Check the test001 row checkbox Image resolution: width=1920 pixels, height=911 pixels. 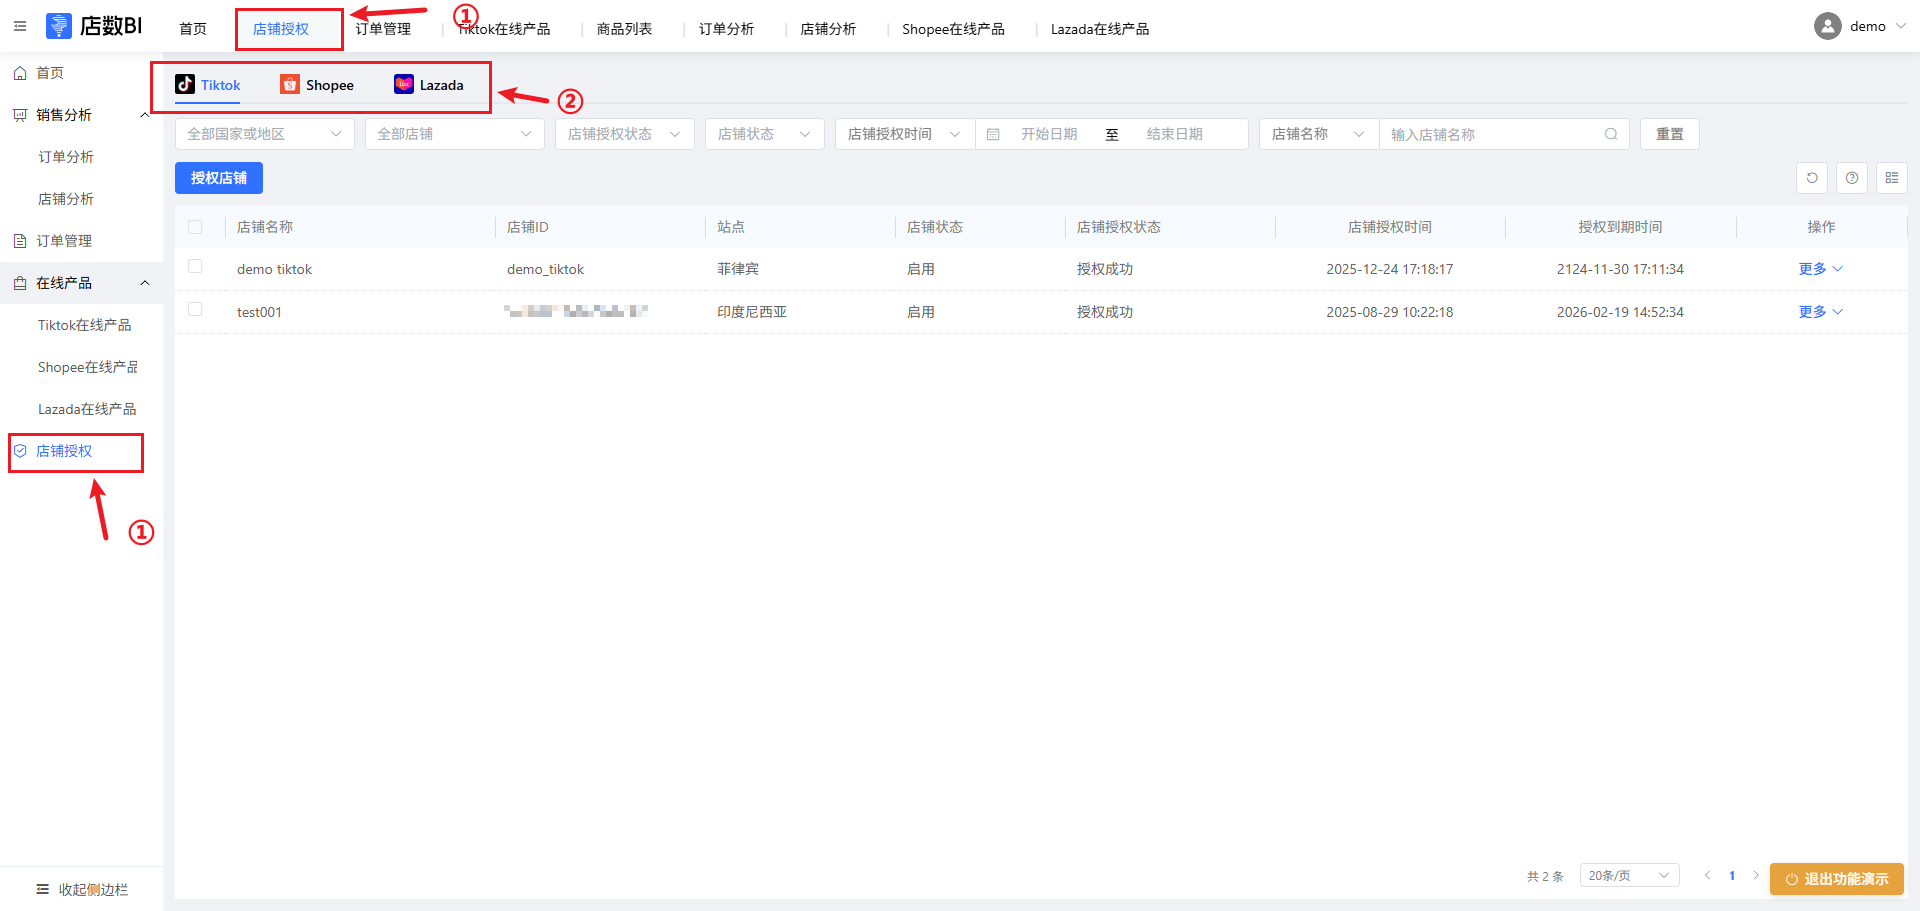(195, 310)
